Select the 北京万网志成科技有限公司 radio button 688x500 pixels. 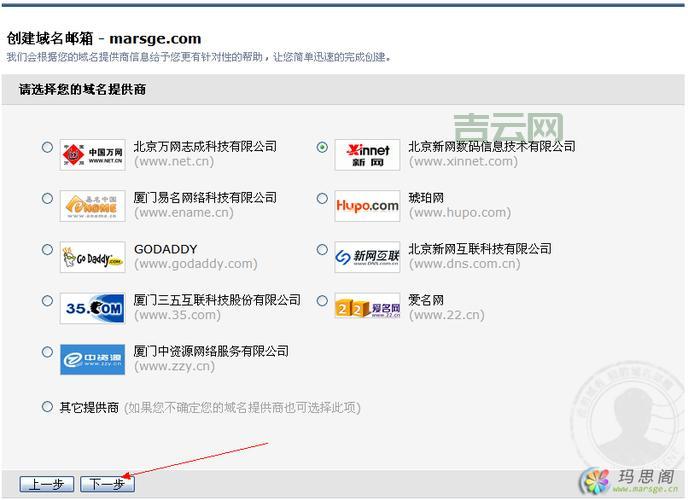coord(47,147)
